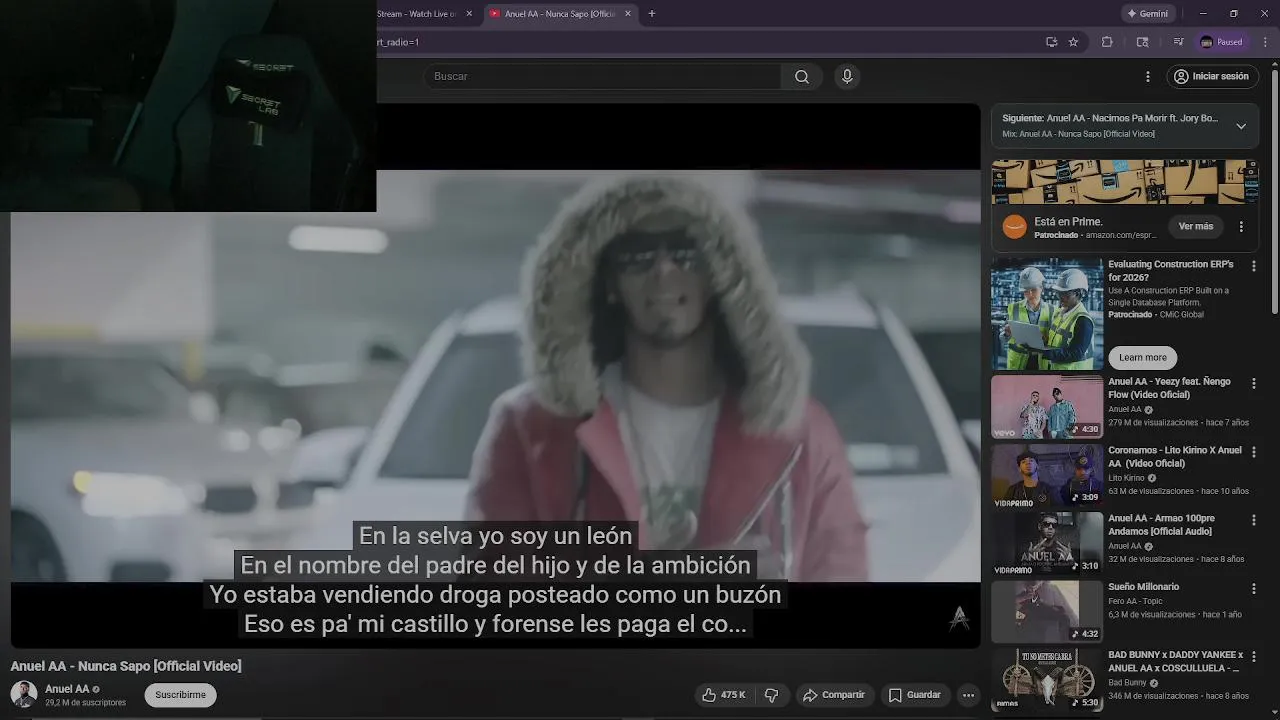Click the YouTube search magnifier button

coord(802,77)
